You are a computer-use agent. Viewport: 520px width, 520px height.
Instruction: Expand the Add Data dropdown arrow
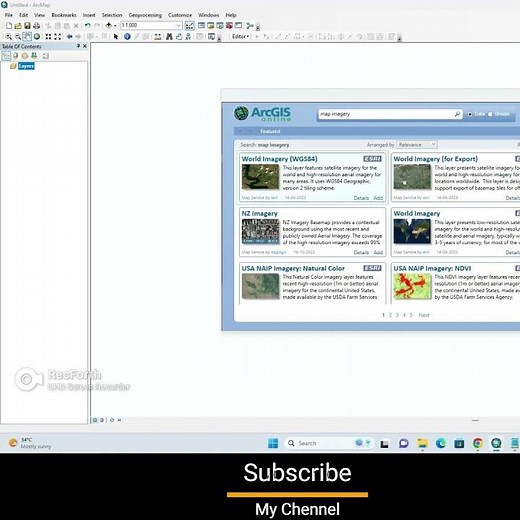[x=115, y=26]
